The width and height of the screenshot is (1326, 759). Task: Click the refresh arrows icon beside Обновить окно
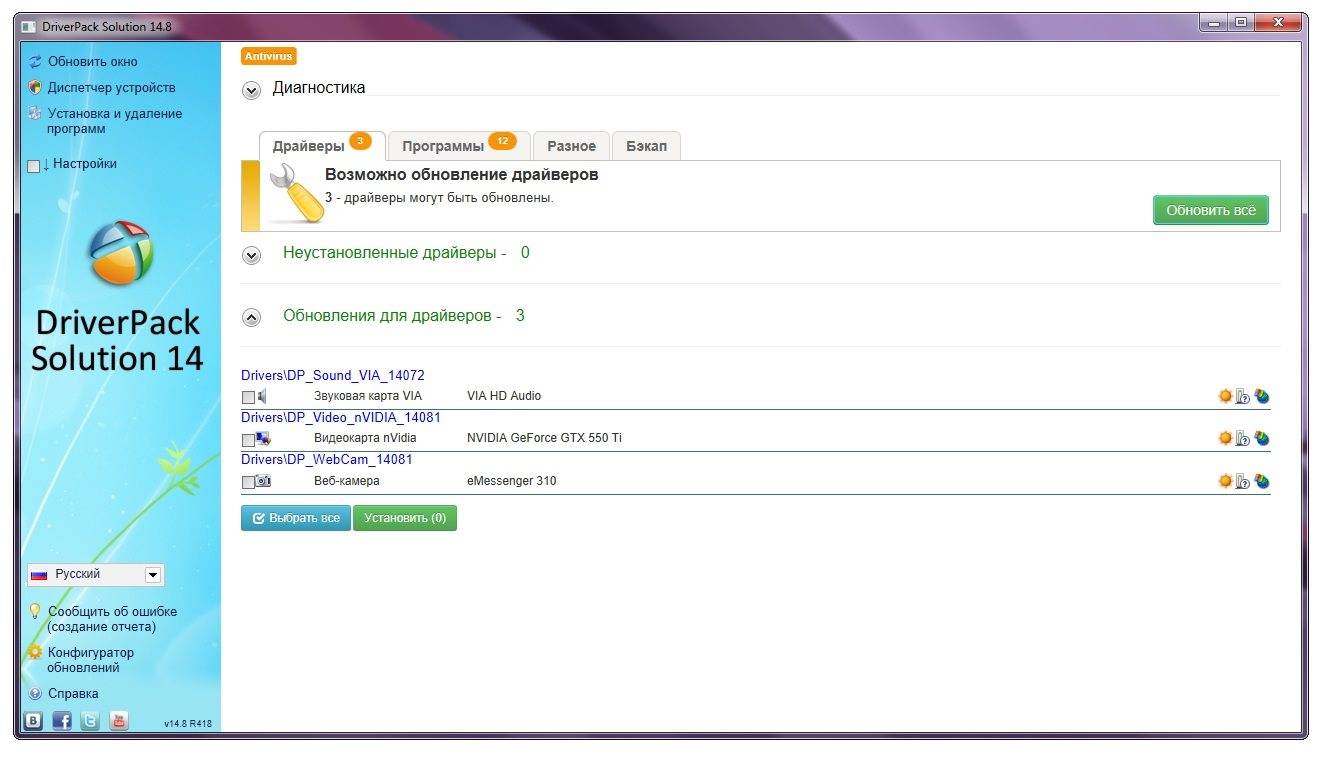tap(36, 62)
